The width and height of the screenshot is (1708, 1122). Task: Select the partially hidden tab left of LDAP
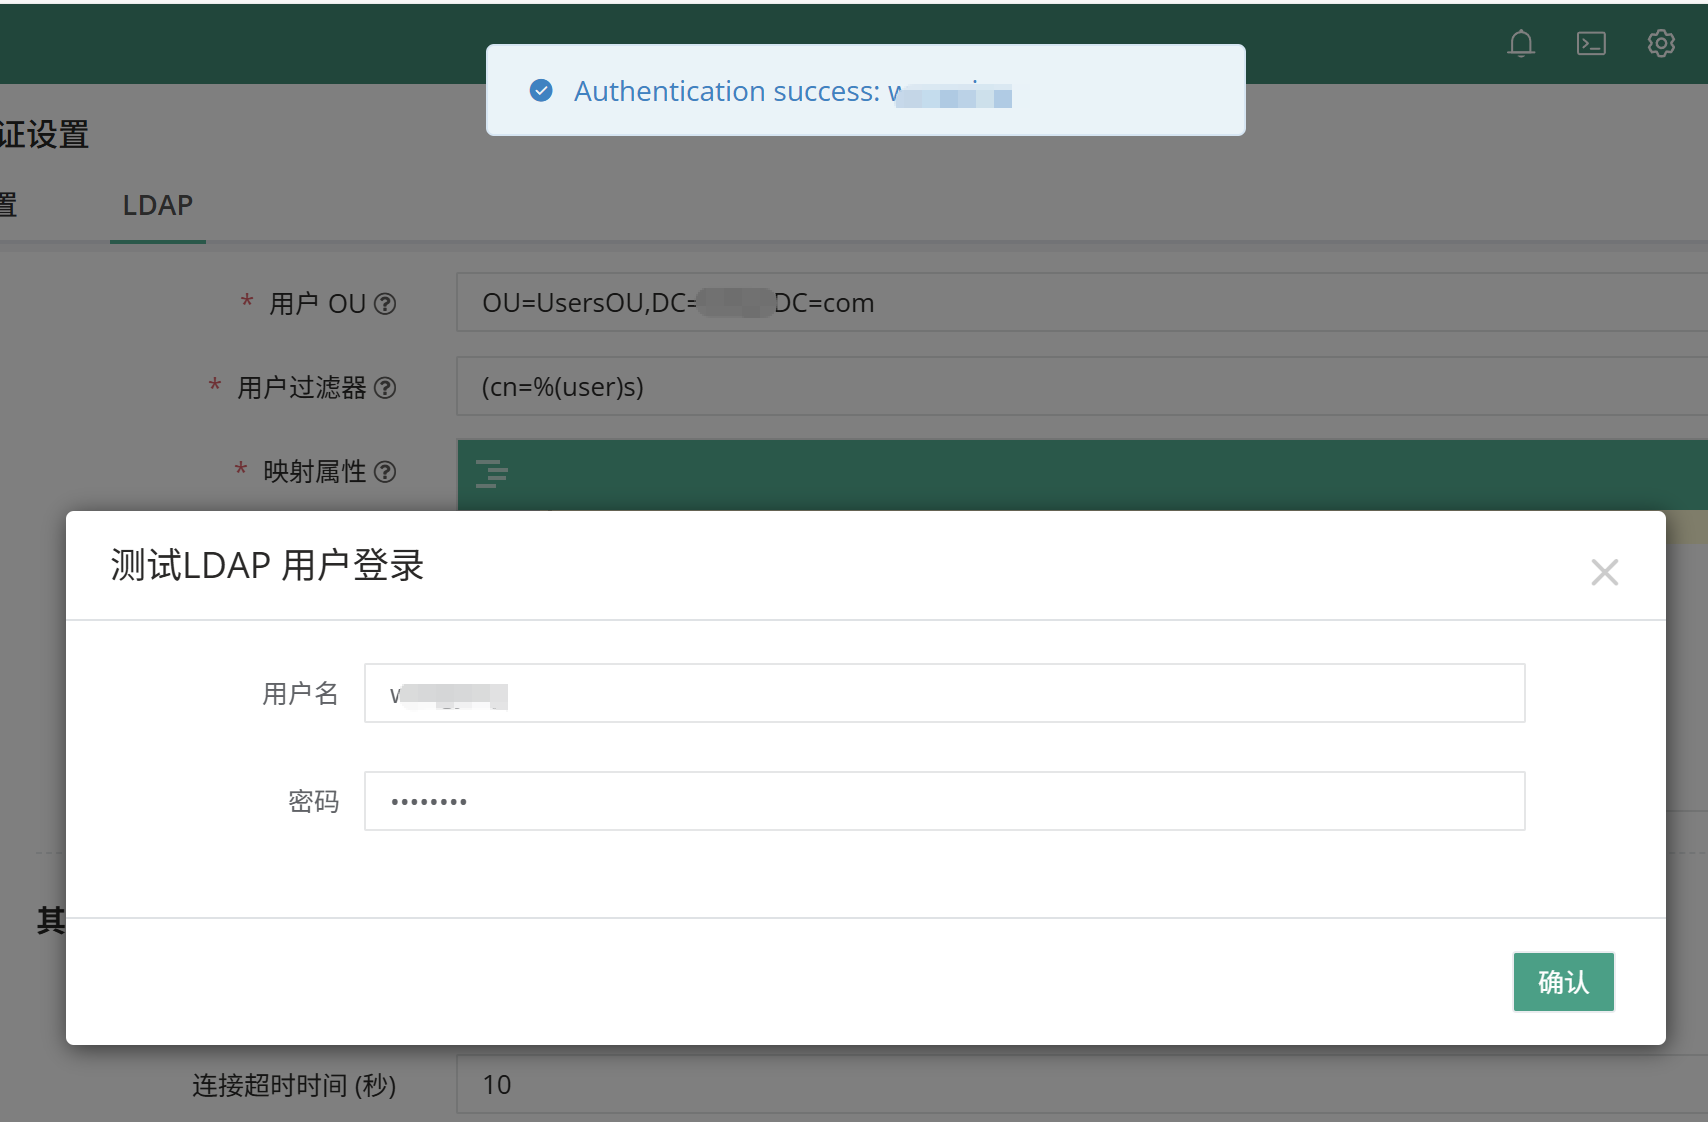(x=8, y=205)
